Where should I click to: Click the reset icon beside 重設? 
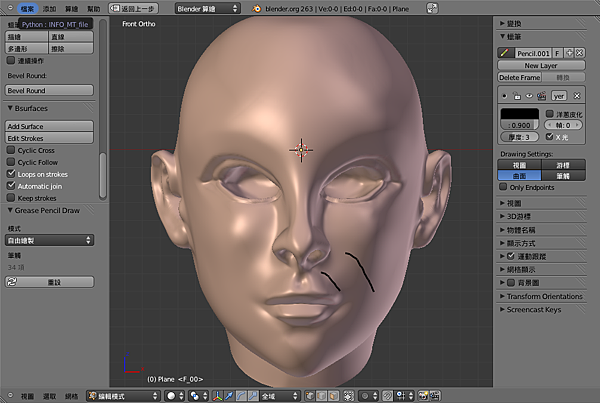[11, 282]
